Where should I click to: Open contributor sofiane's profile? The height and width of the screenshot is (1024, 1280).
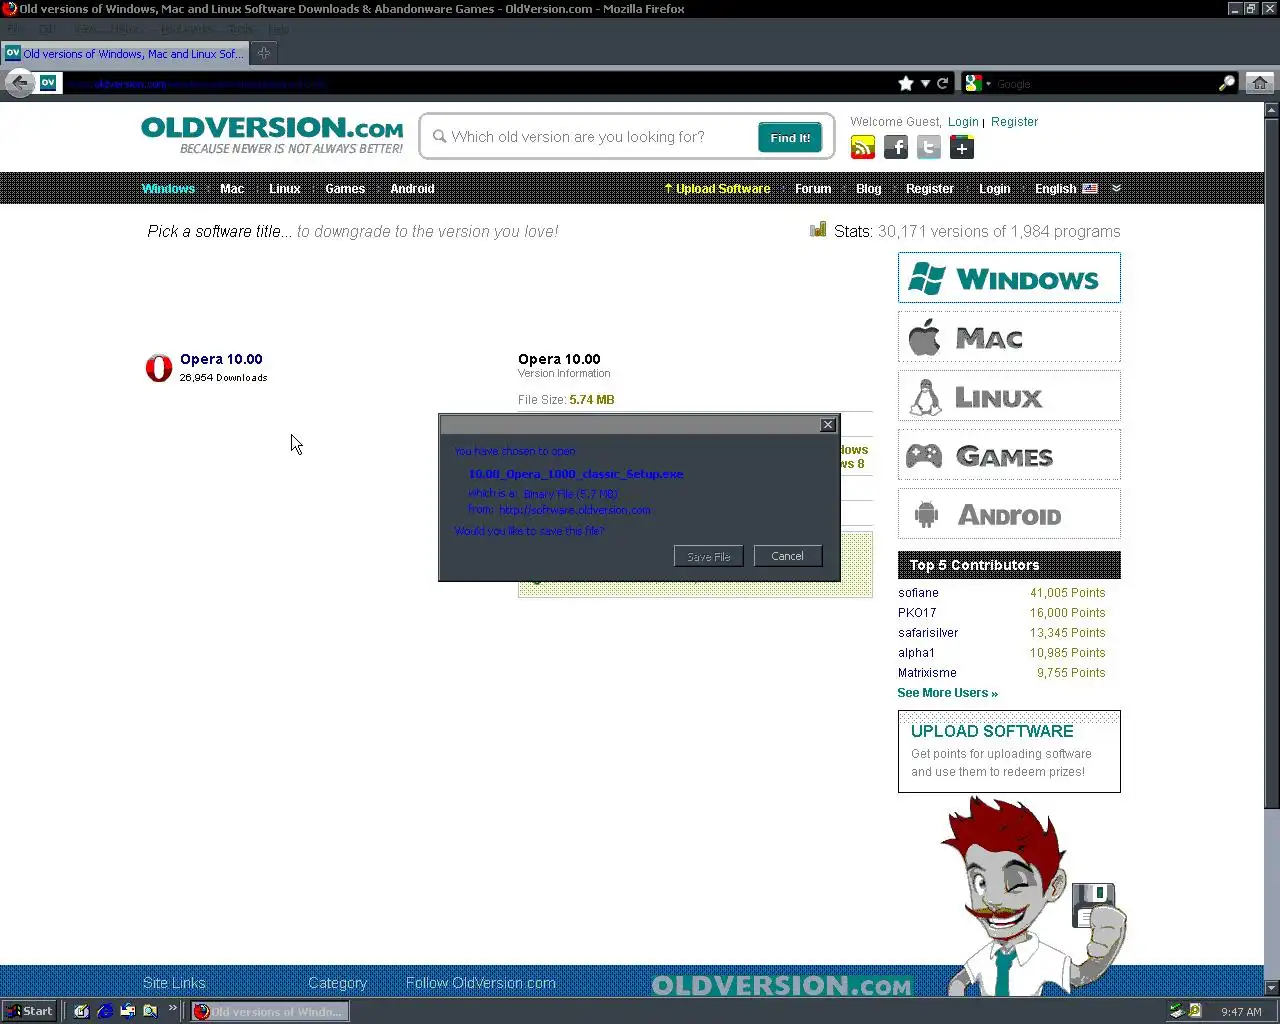pos(918,593)
